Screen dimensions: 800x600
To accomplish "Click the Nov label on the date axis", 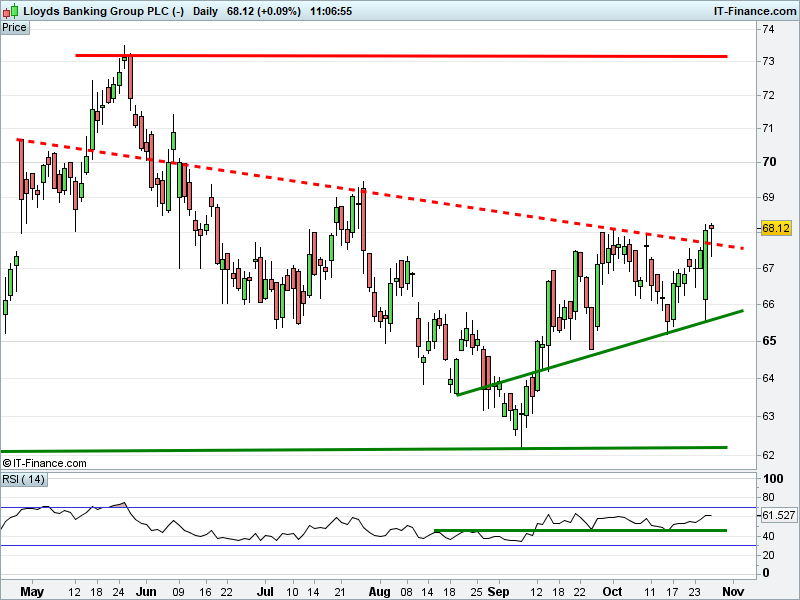I will tap(734, 592).
